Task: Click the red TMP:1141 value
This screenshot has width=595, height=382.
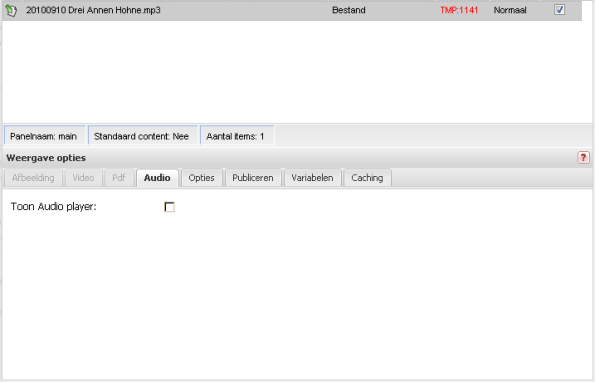Action: pyautogui.click(x=459, y=10)
